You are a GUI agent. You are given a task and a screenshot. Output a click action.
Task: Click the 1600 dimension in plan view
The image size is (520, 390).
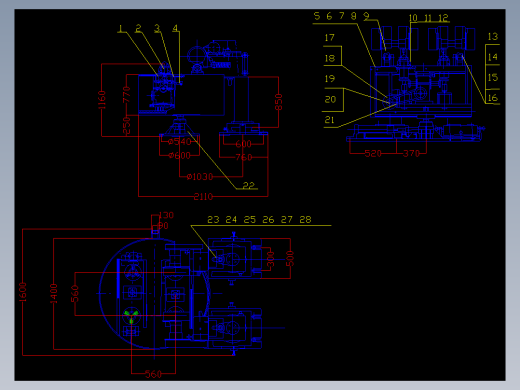[x=23, y=292]
